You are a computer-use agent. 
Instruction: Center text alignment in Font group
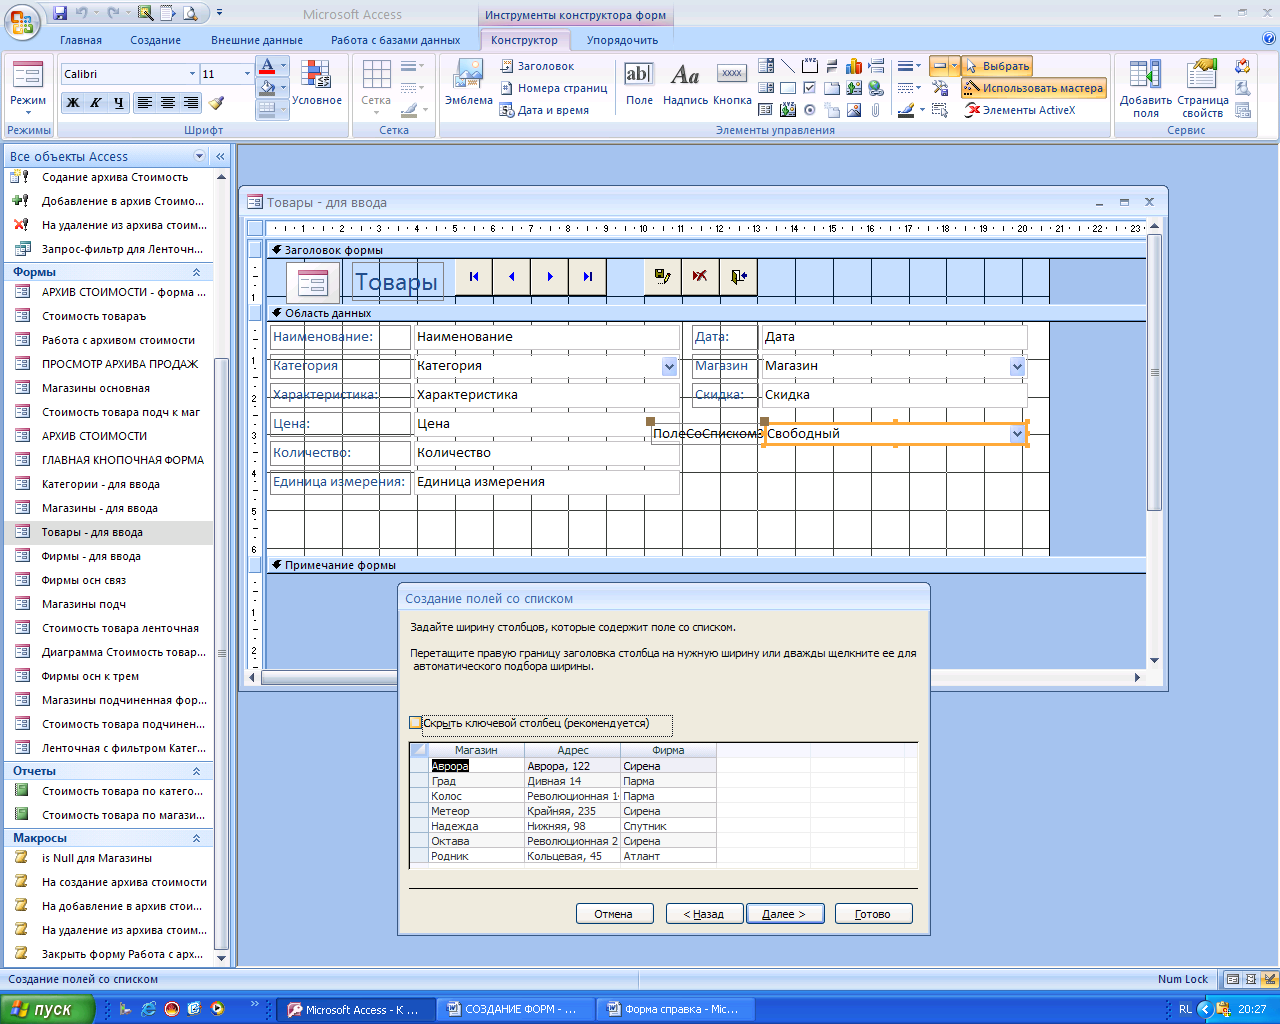click(x=167, y=103)
